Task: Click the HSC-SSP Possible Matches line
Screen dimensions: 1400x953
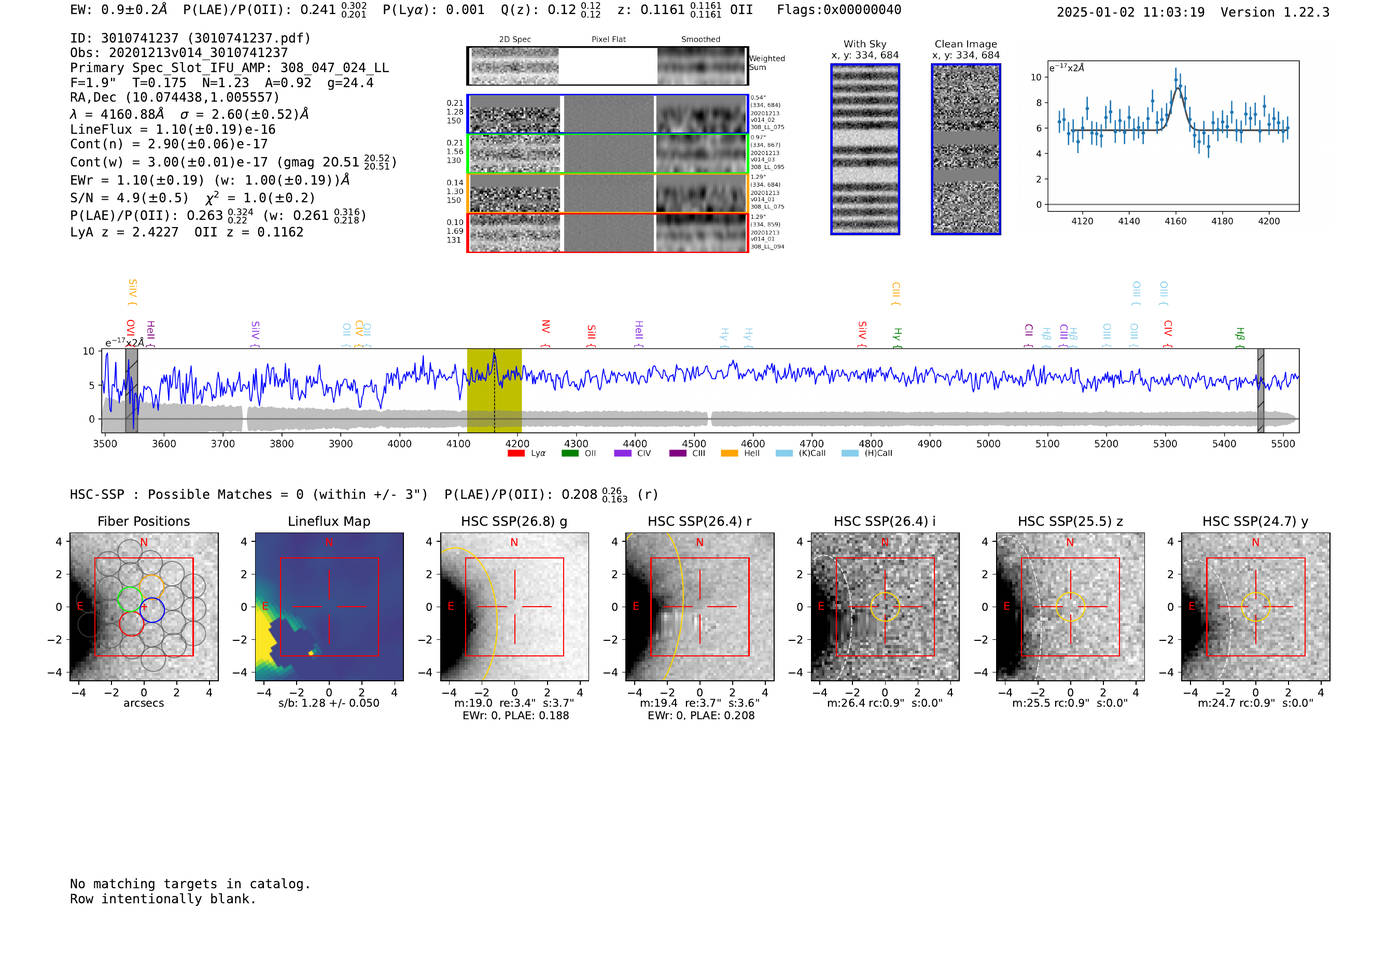Action: [x=364, y=494]
